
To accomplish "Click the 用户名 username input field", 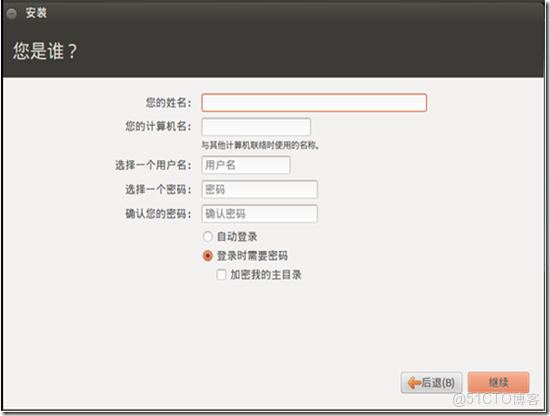I will pyautogui.click(x=246, y=165).
